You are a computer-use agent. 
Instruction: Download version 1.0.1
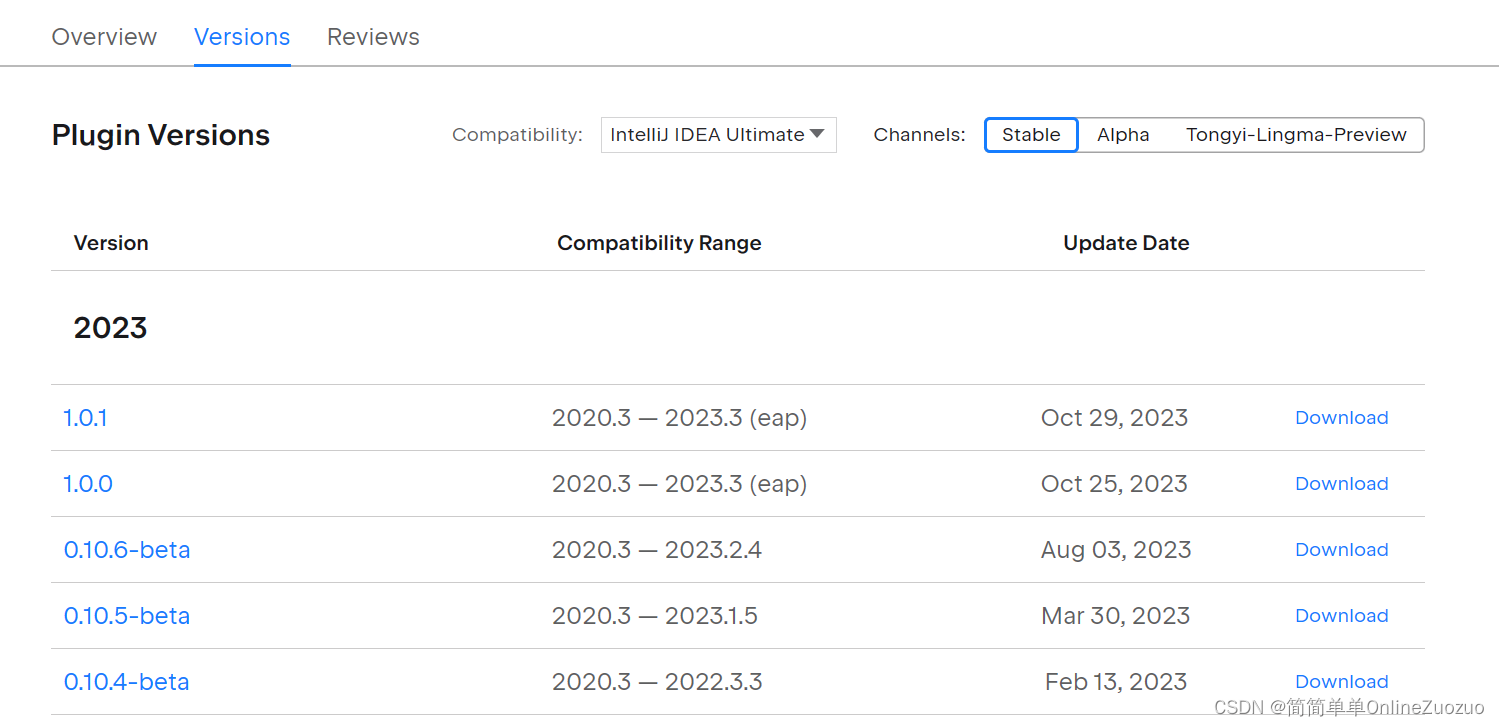pyautogui.click(x=1342, y=418)
